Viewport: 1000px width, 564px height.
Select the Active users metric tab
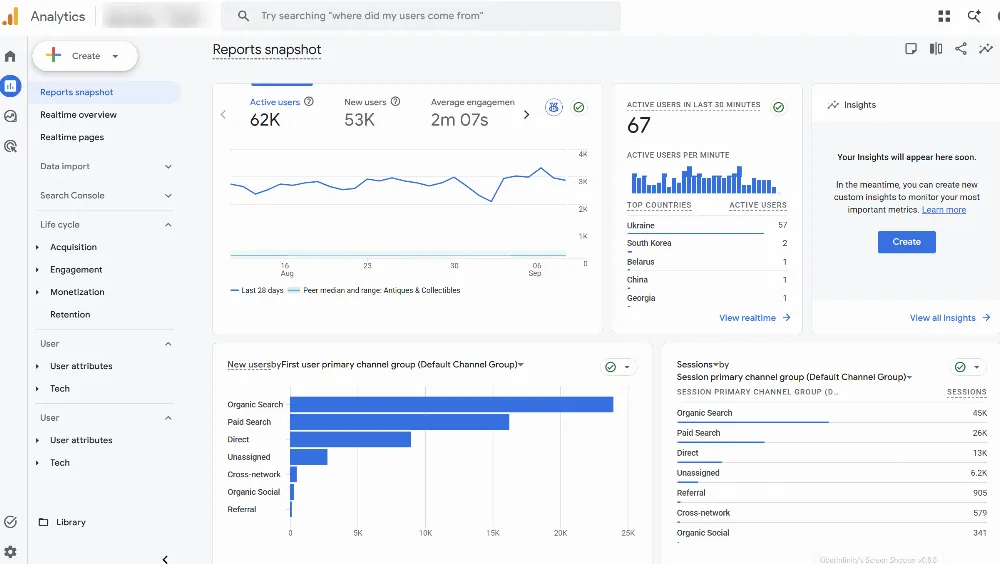point(282,112)
